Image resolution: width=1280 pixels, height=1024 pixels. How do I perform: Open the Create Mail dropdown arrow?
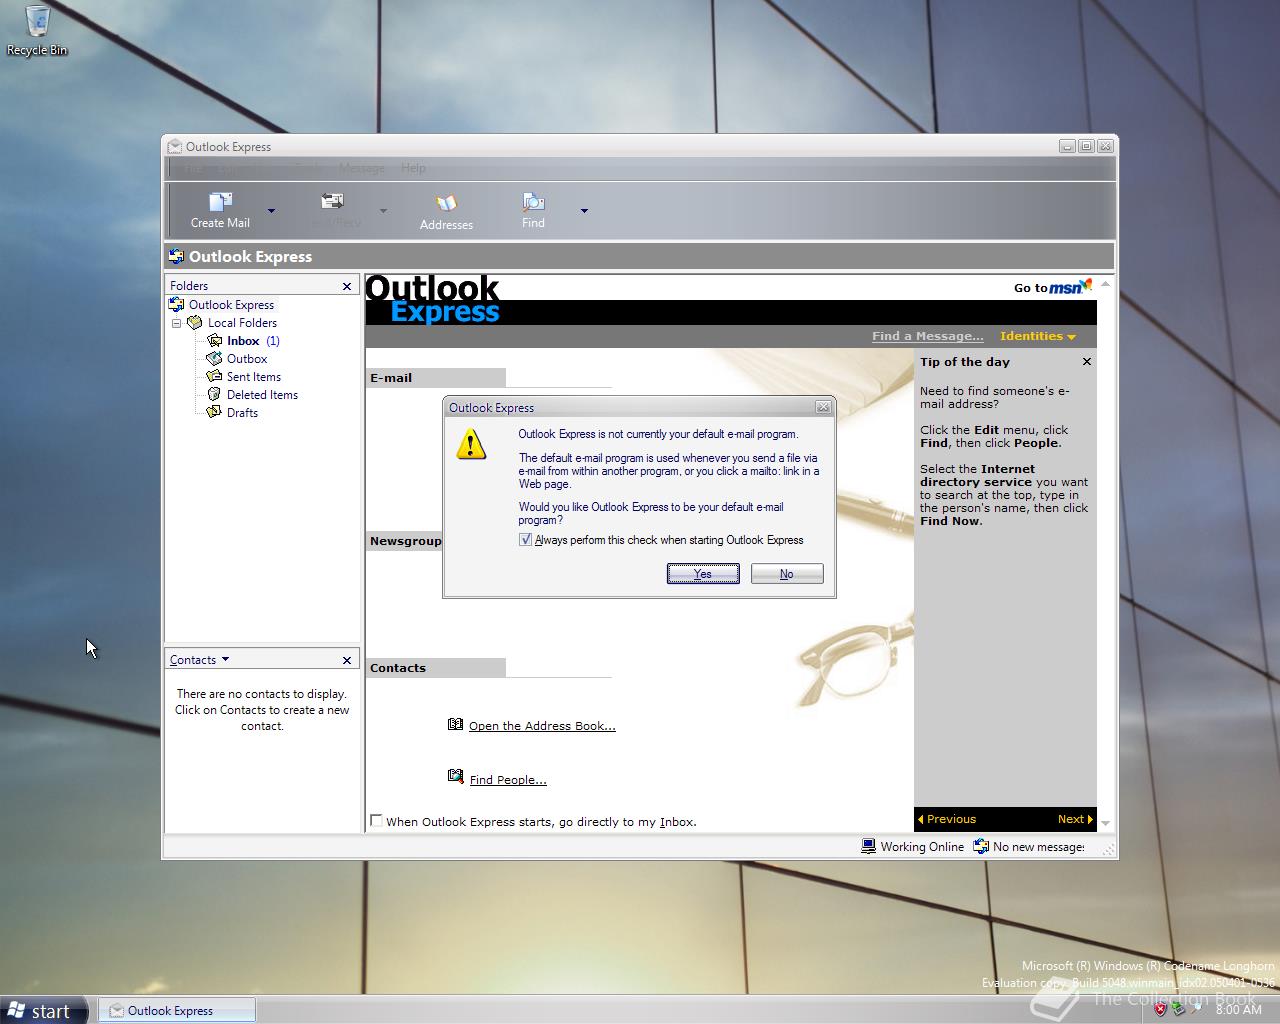[271, 211]
